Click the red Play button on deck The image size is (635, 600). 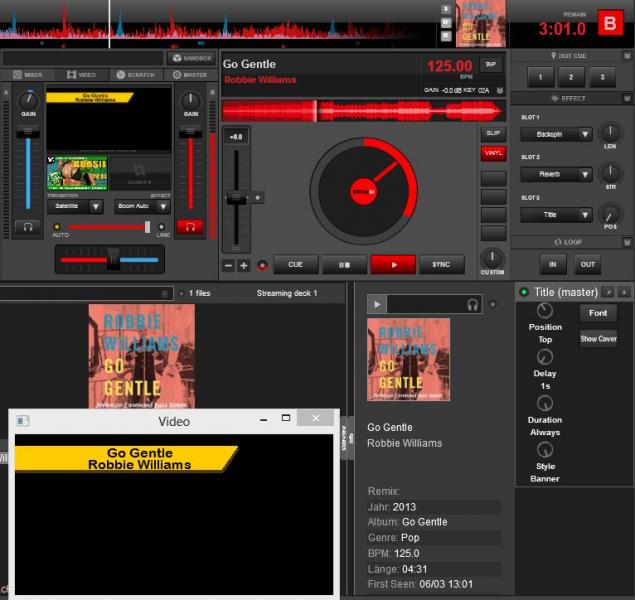click(392, 265)
